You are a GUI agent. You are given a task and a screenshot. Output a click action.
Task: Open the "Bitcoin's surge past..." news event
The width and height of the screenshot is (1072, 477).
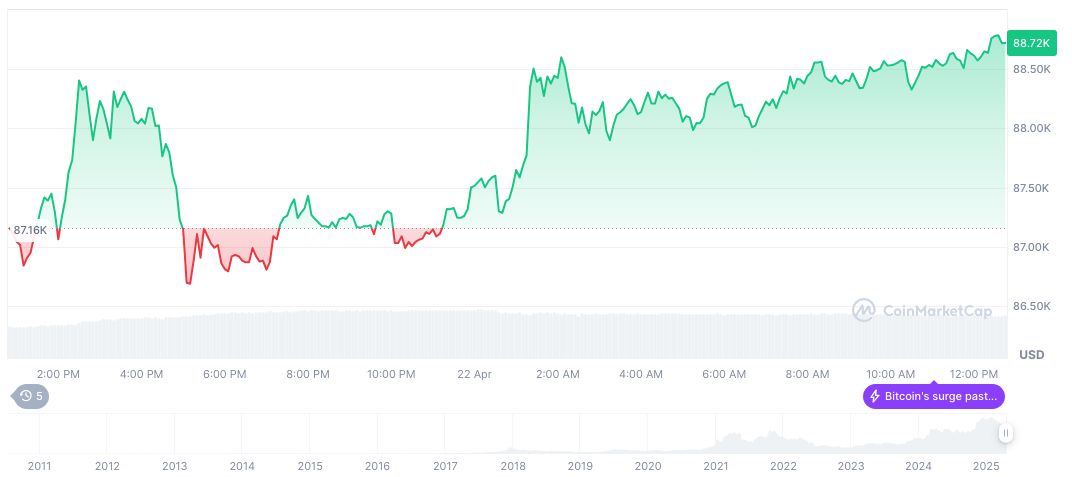[x=934, y=396]
